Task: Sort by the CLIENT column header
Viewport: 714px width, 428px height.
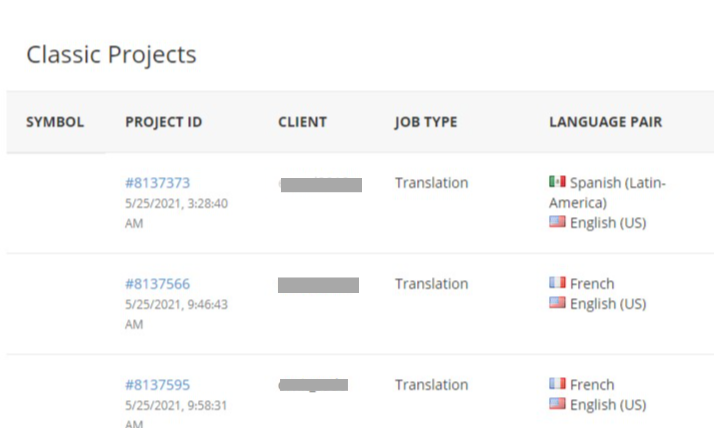Action: click(302, 122)
